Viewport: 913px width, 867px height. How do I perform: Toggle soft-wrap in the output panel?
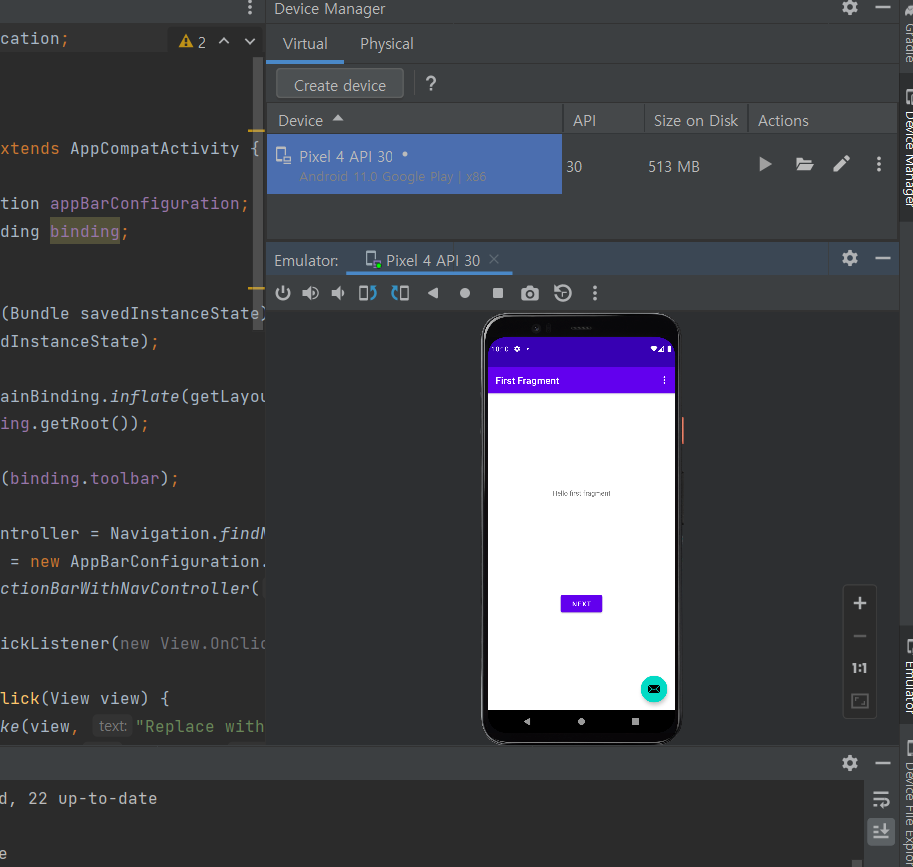pos(881,799)
